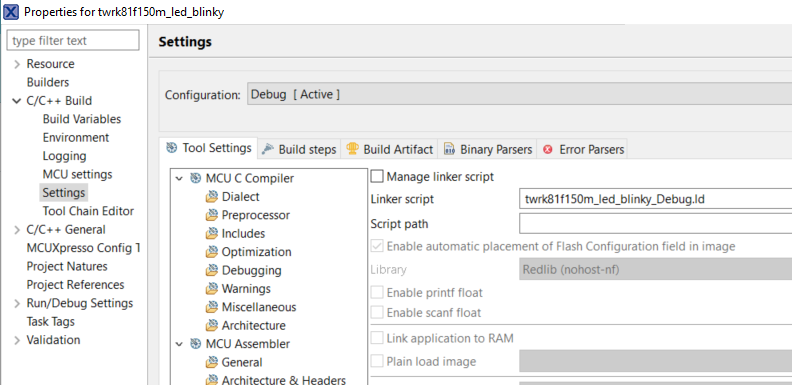Expand the Resource tree node
The width and height of the screenshot is (792, 385).
point(17,64)
